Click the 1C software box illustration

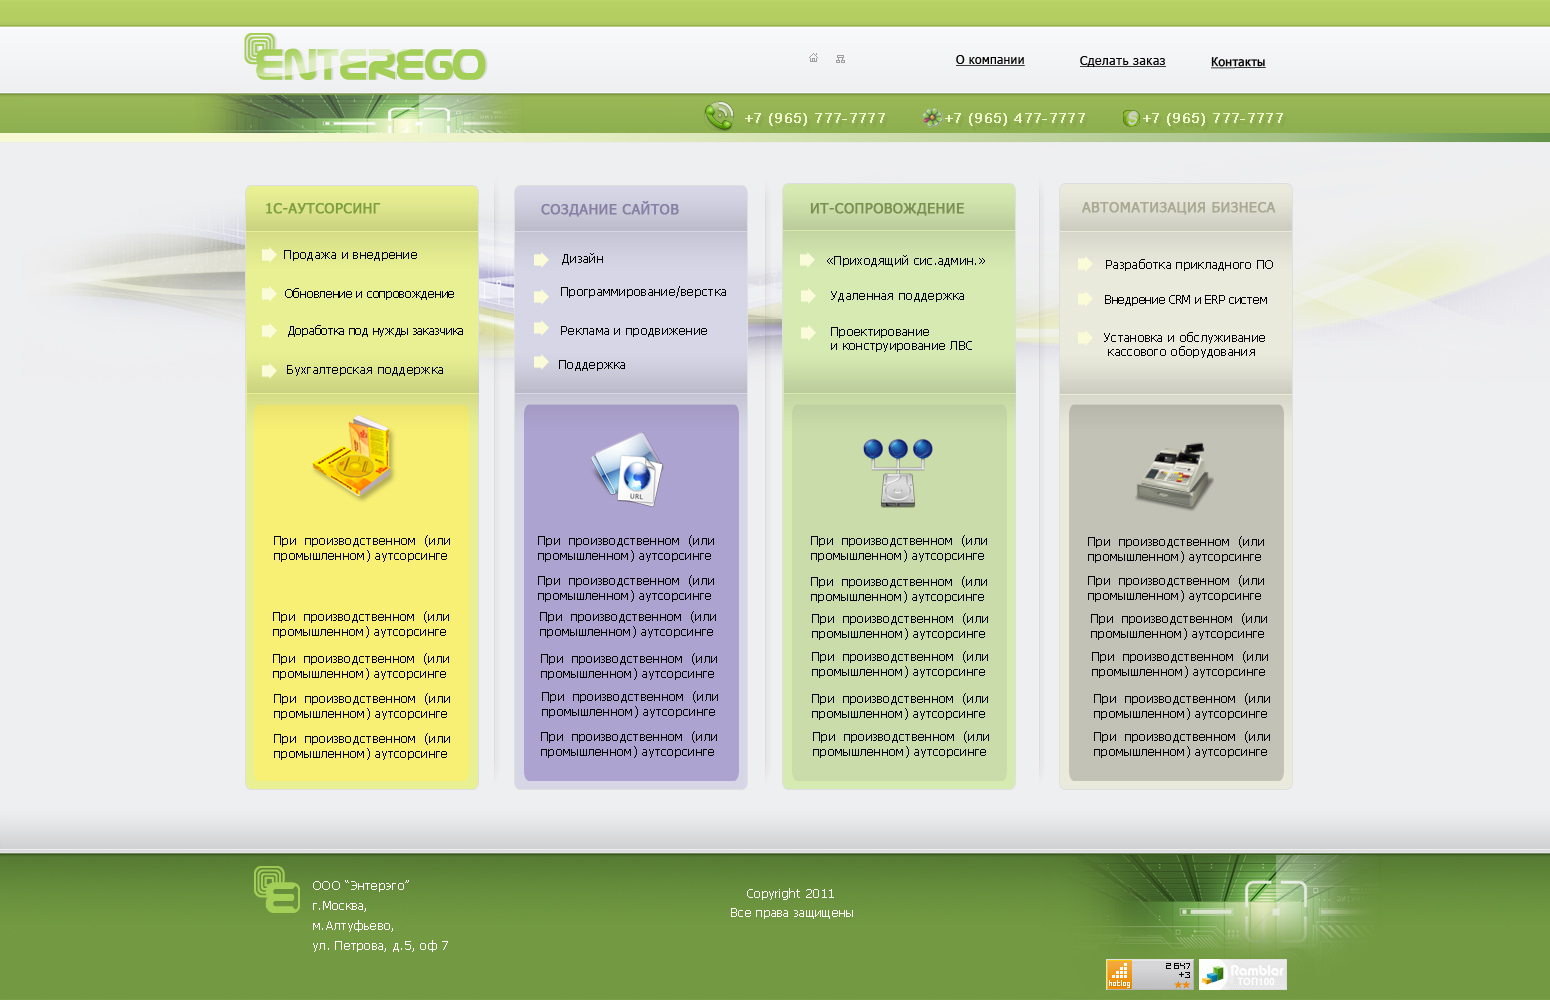click(x=353, y=458)
